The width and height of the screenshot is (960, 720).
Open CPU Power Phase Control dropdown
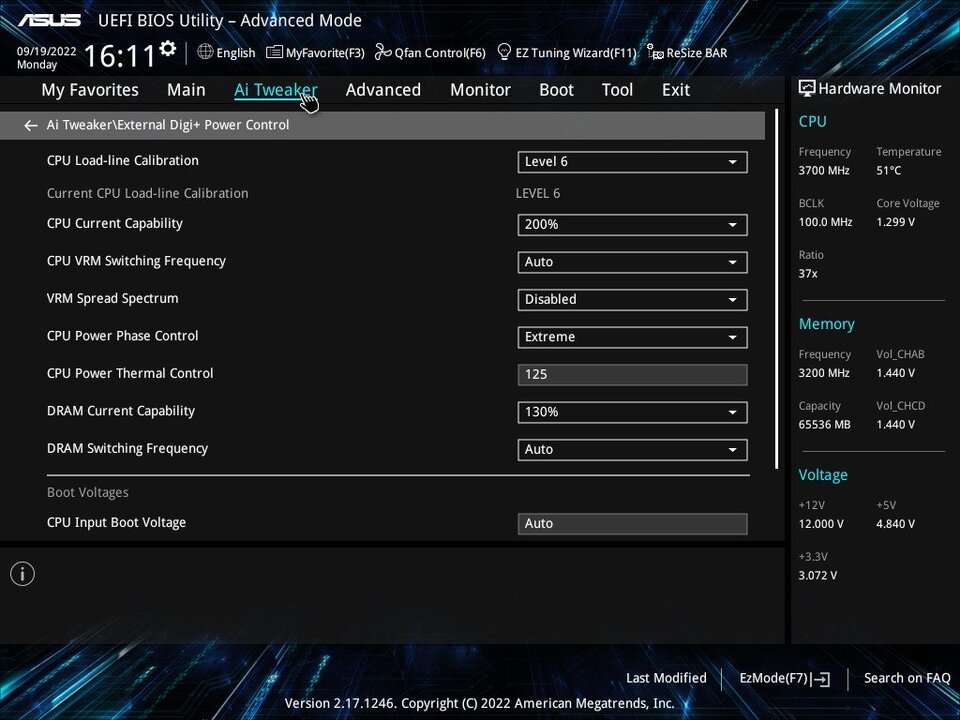tap(632, 337)
